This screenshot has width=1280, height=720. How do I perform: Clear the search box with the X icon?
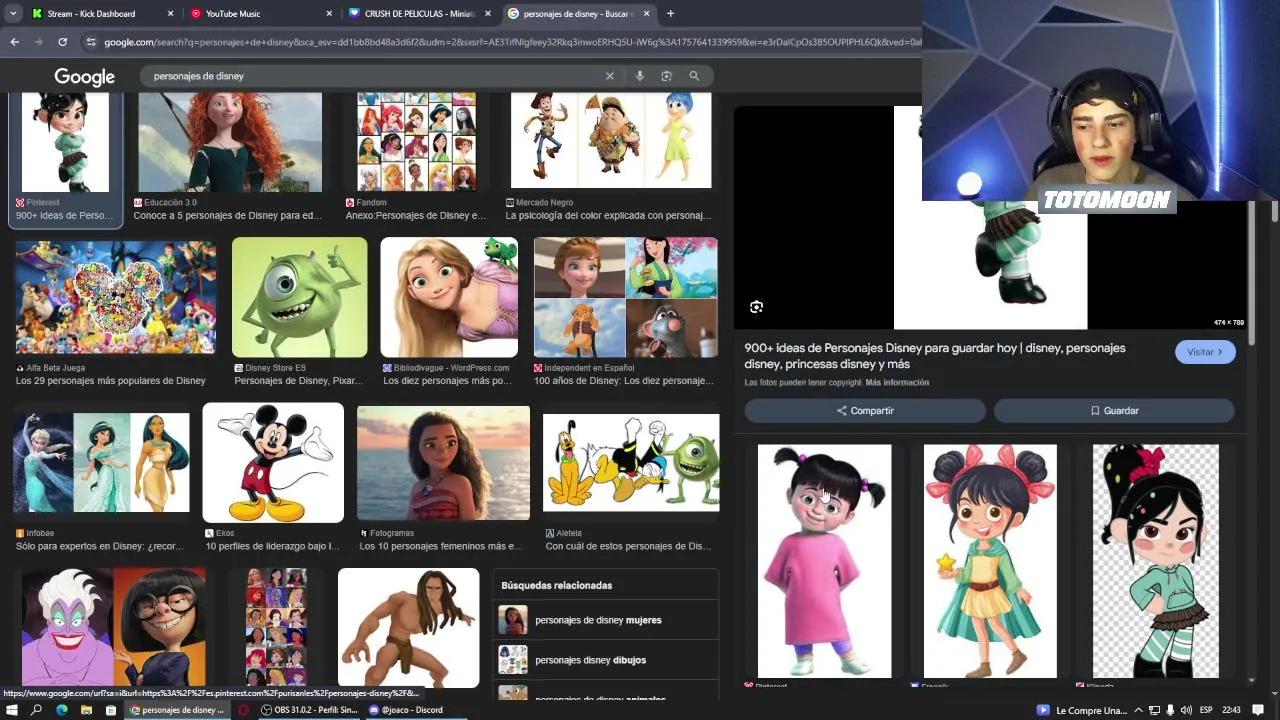pyautogui.click(x=609, y=76)
